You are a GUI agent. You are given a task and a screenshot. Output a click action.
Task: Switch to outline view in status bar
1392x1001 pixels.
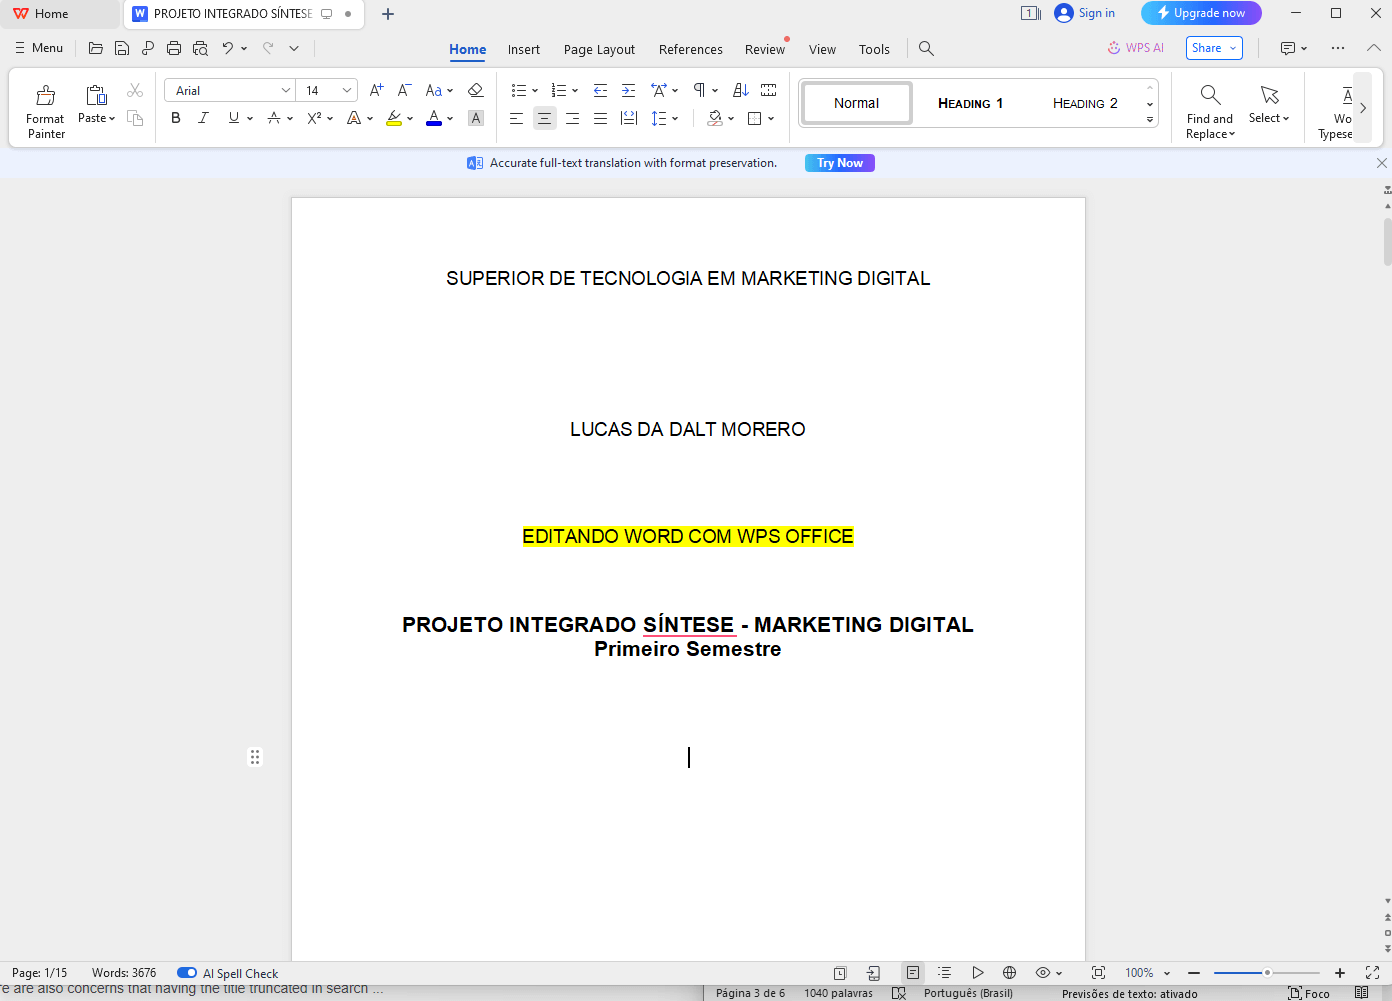point(945,972)
